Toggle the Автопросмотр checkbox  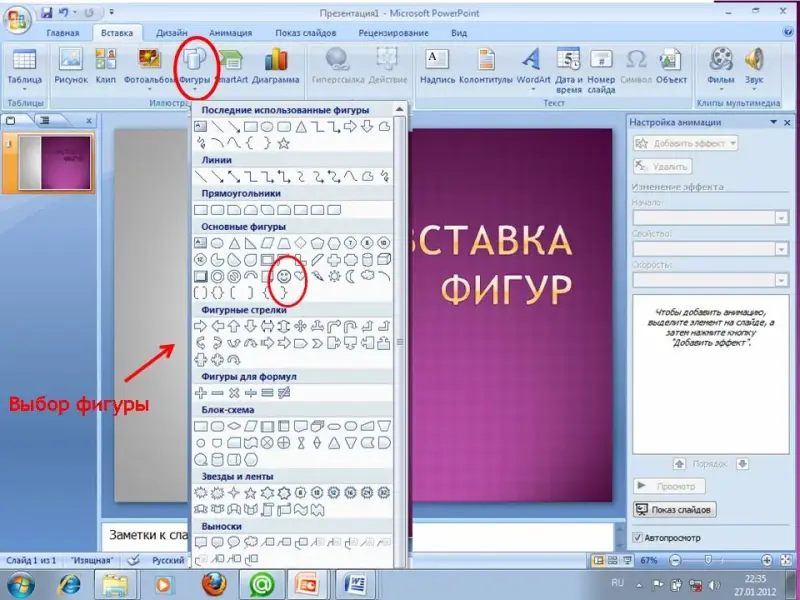coord(639,538)
